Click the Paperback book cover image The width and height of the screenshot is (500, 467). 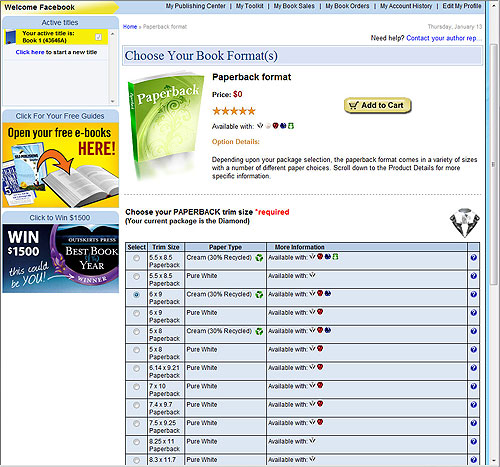165,125
